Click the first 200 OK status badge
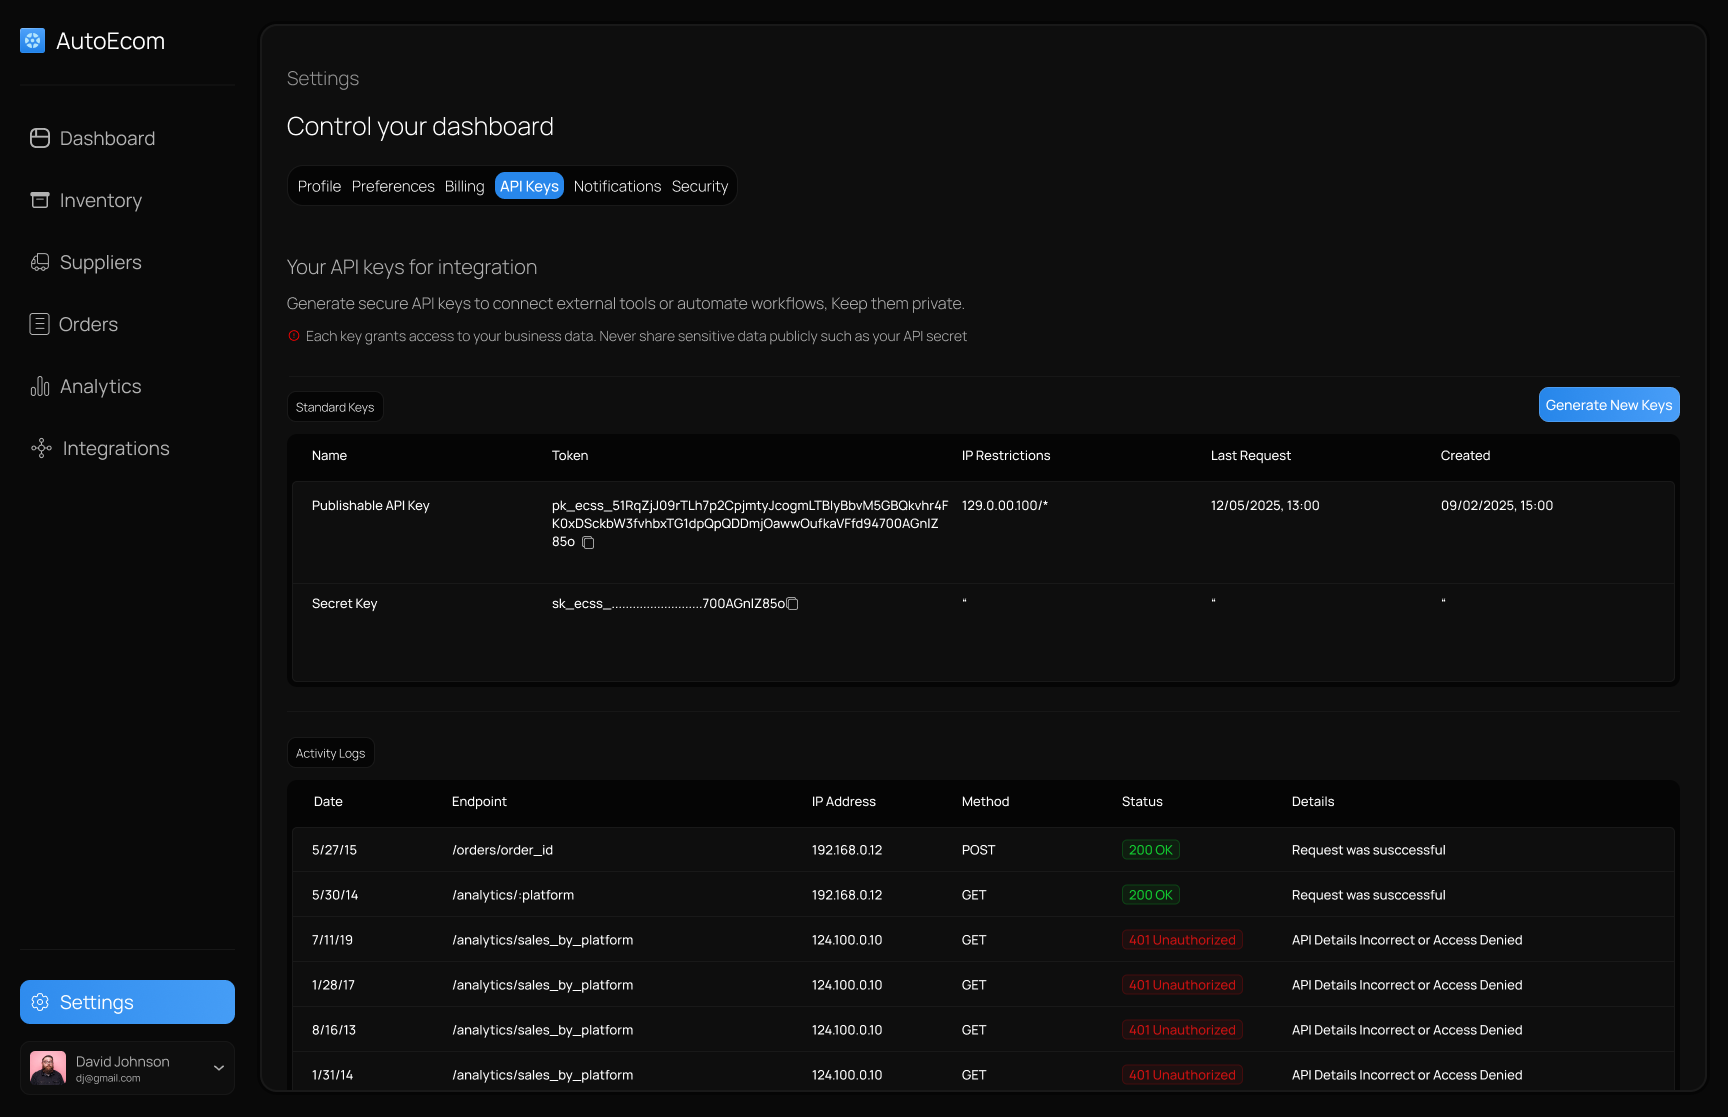Viewport: 1728px width, 1117px height. tap(1150, 850)
